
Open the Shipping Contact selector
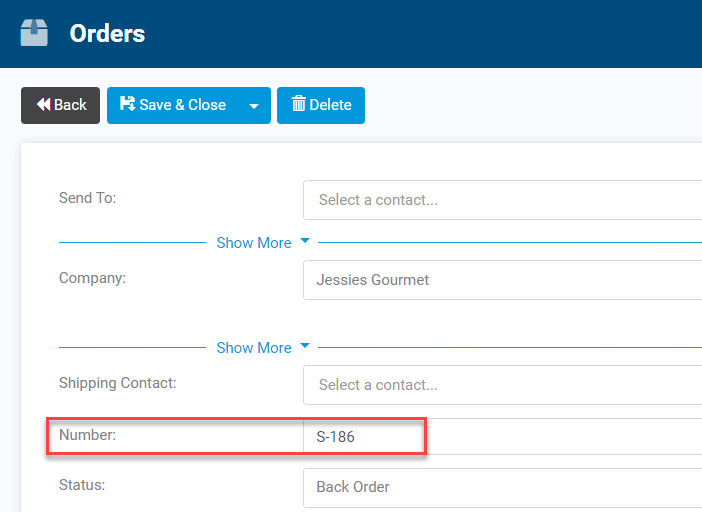[502, 385]
